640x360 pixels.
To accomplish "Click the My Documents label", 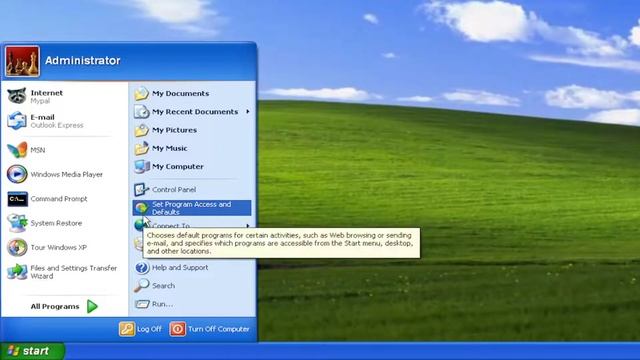I will (180, 93).
